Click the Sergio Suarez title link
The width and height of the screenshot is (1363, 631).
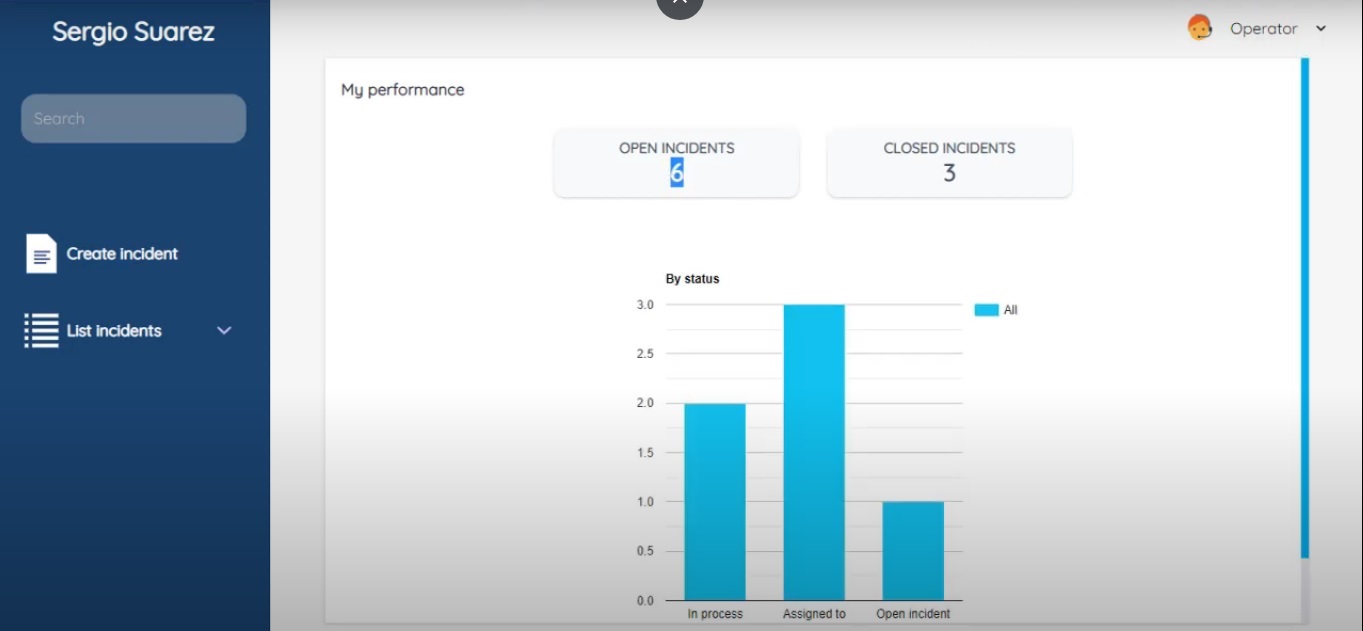coord(133,31)
